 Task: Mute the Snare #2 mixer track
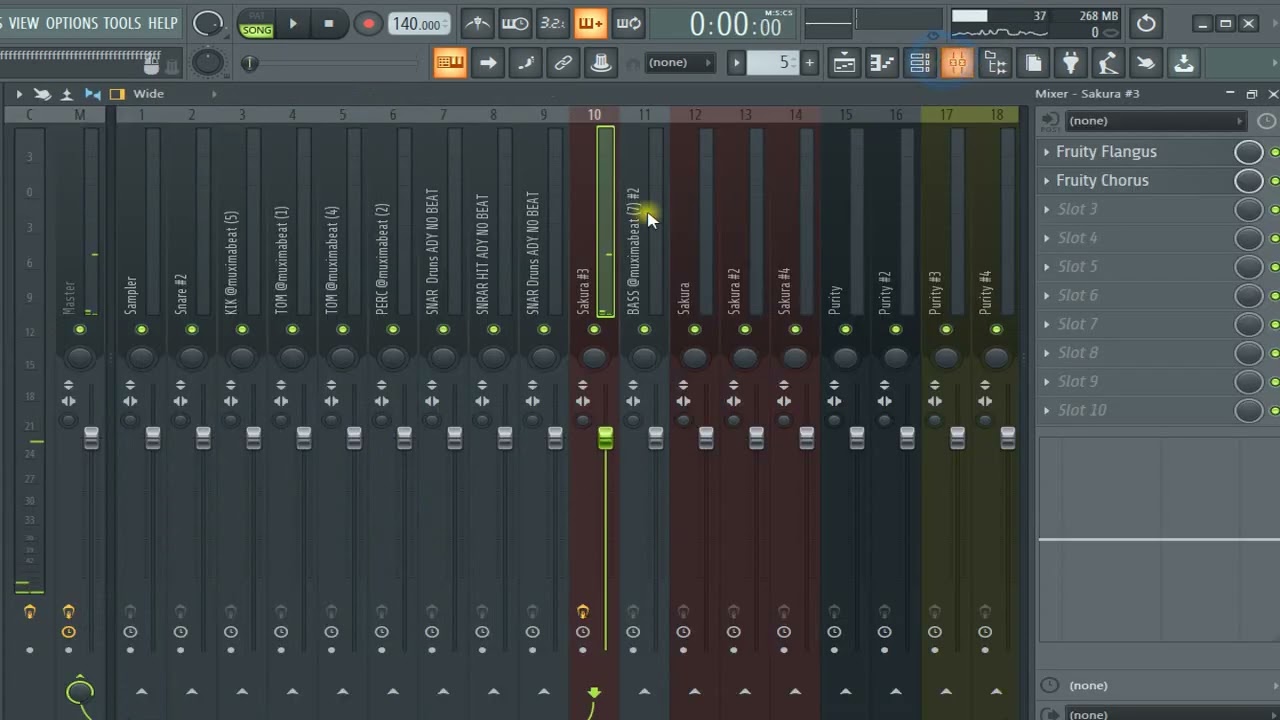pos(192,330)
